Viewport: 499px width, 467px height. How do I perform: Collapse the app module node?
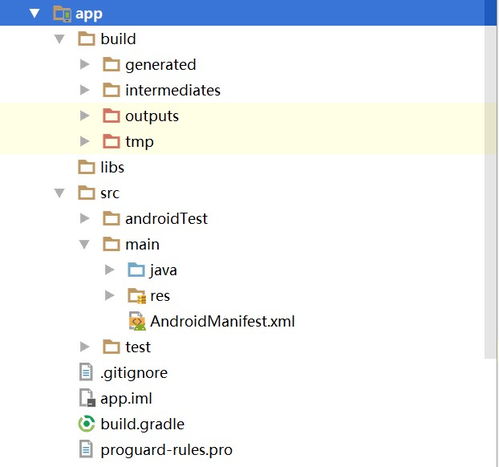tap(34, 14)
